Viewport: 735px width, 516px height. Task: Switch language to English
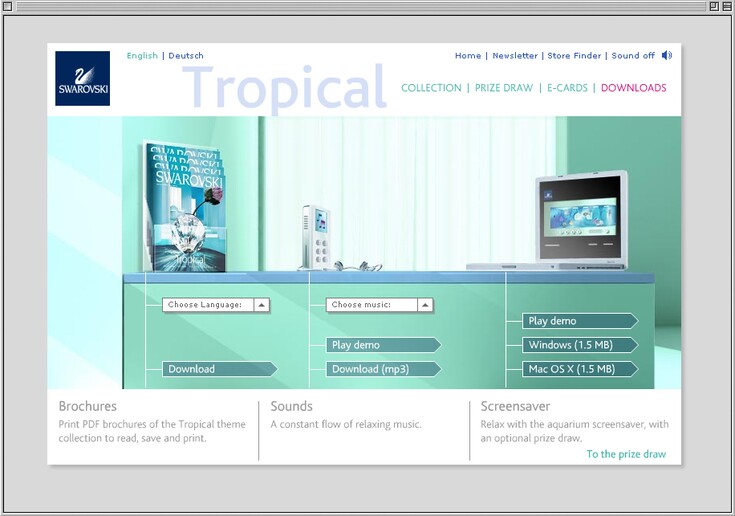142,55
